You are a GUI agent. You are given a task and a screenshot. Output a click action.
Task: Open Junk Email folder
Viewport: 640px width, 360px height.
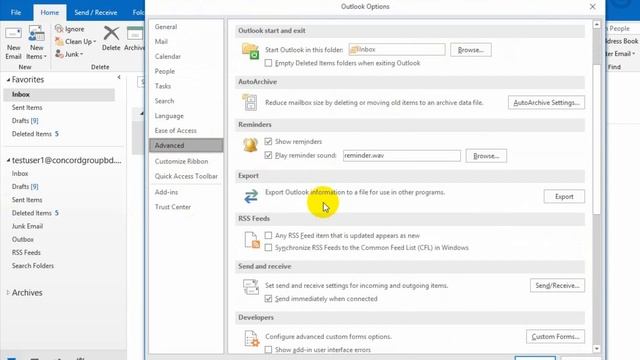[x=27, y=226]
